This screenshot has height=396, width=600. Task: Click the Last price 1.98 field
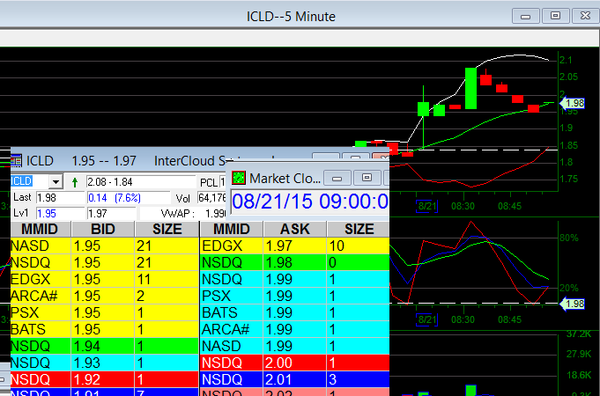60,198
